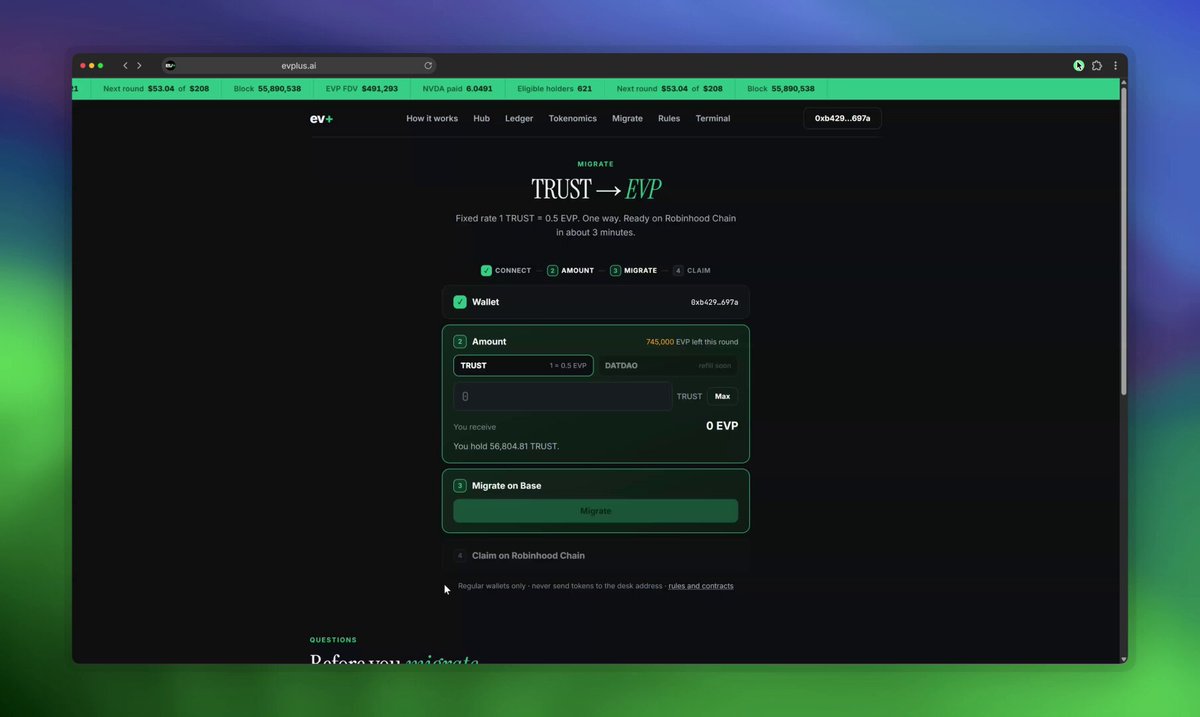Click the wallet address on the Wallet card

[715, 302]
